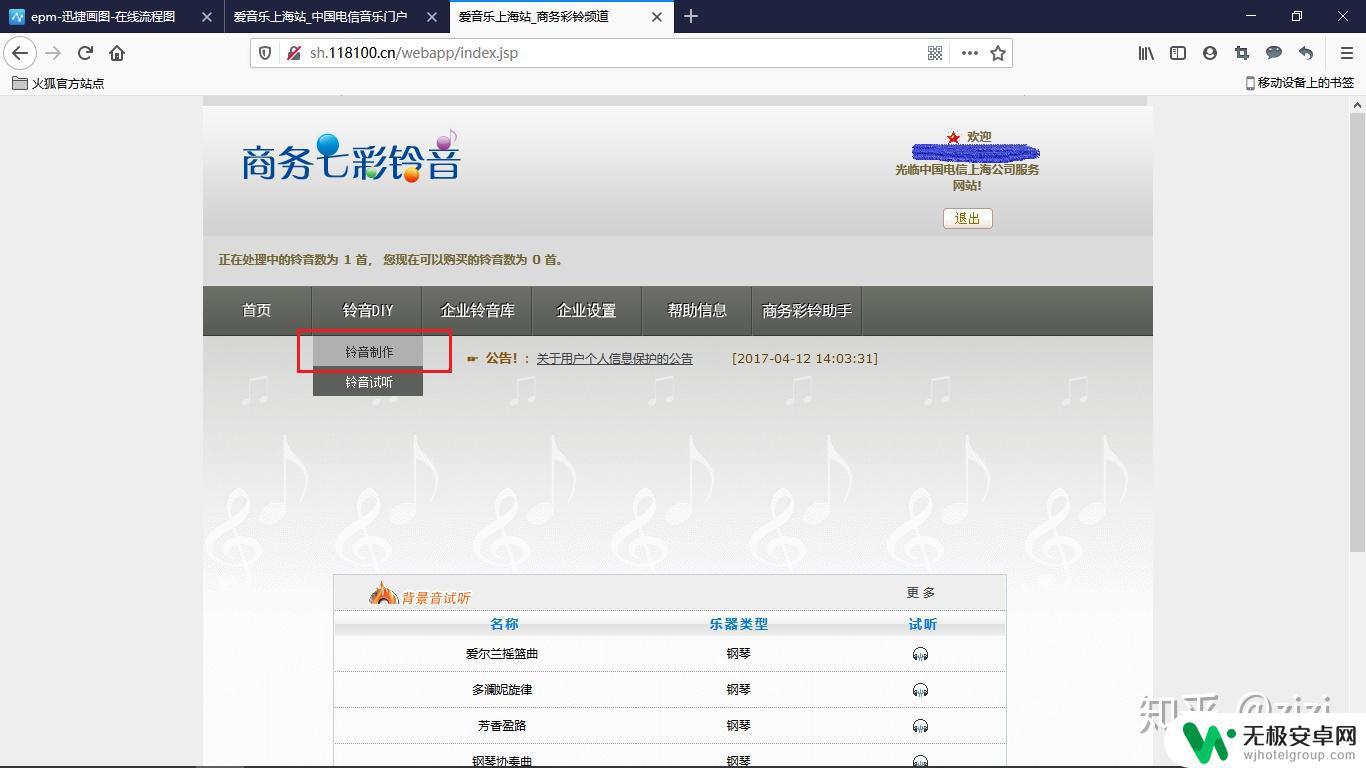Switch to 爱音乐上海站_中国电信音乐门户 tab
Screen dimensions: 1366x768
pyautogui.click(x=336, y=17)
